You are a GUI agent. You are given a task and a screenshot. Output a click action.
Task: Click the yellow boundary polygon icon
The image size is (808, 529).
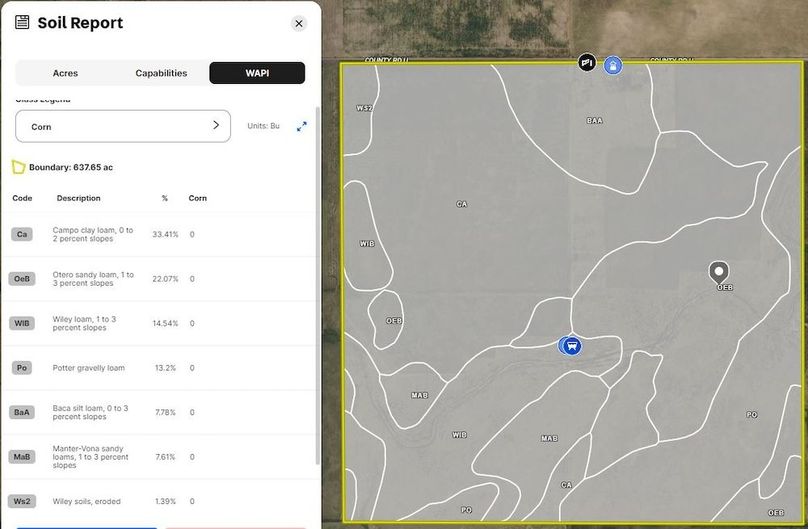coord(18,167)
